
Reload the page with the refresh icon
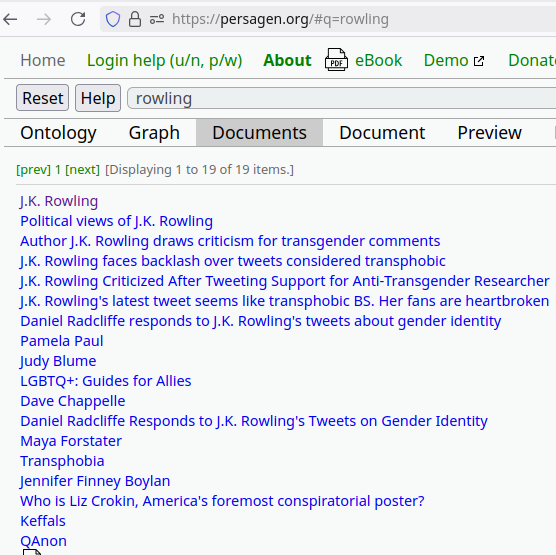pyautogui.click(x=78, y=19)
